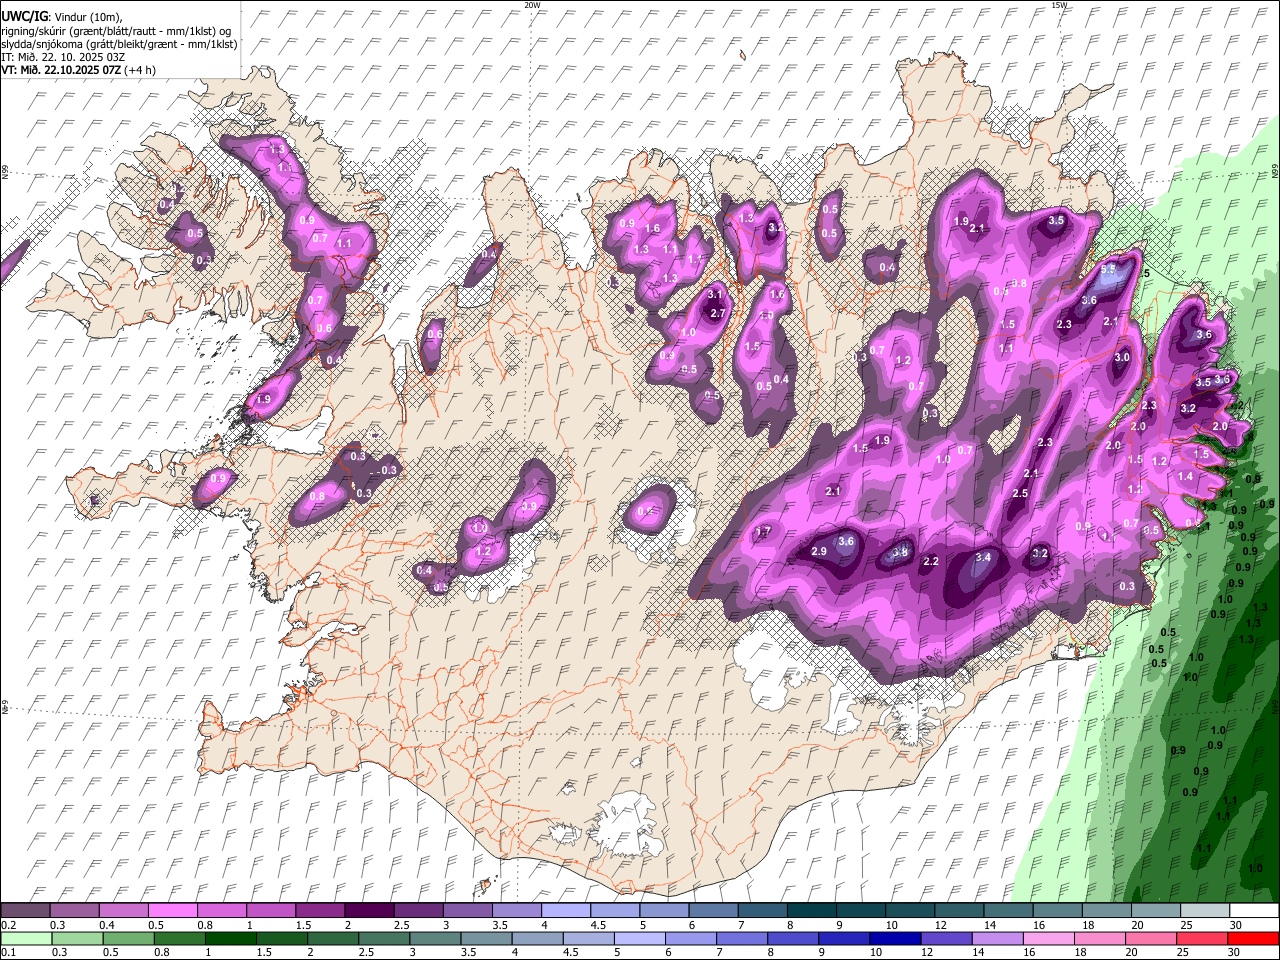1280x960 pixels.
Task: Click the 2.7 snowfall value
Action: [717, 313]
